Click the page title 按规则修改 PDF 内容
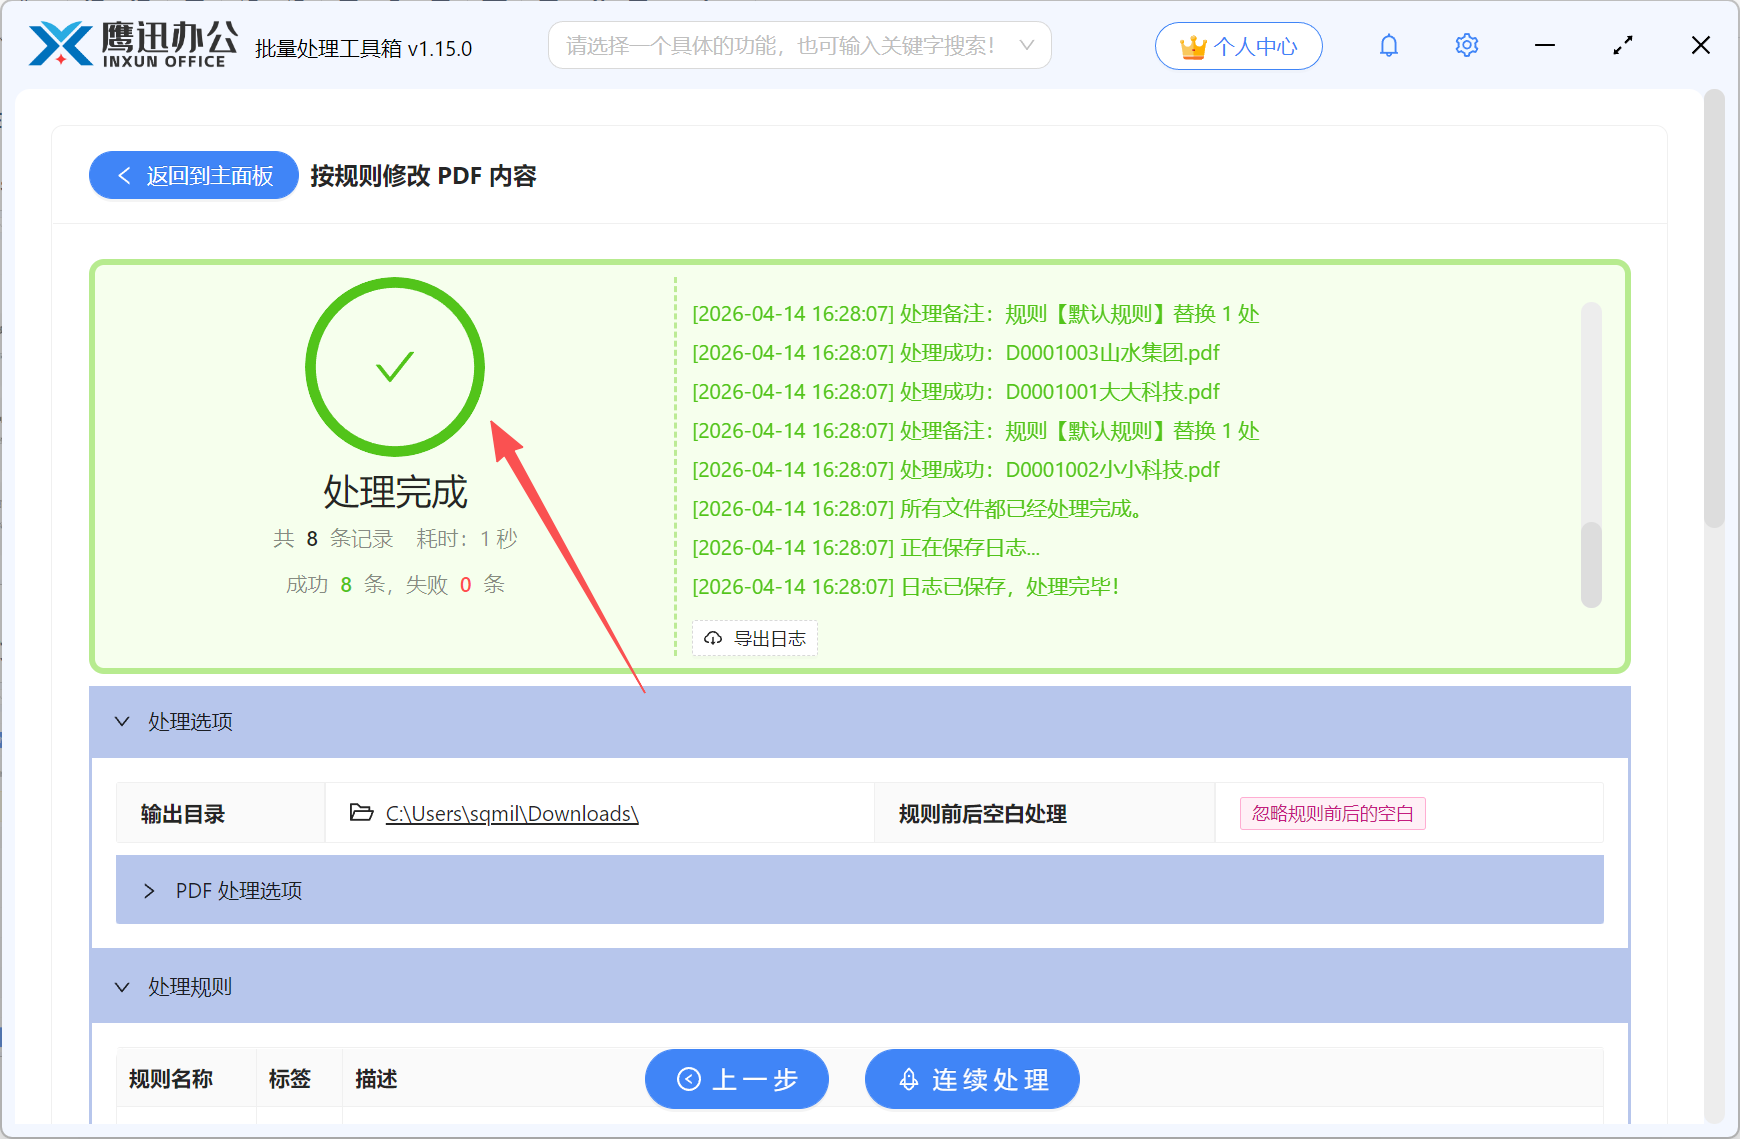Viewport: 1740px width, 1139px height. (423, 176)
